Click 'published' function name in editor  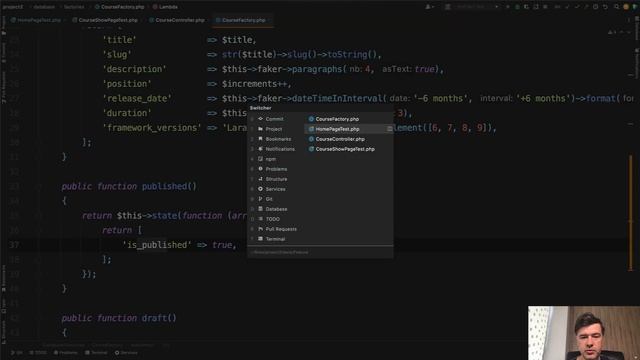164,187
